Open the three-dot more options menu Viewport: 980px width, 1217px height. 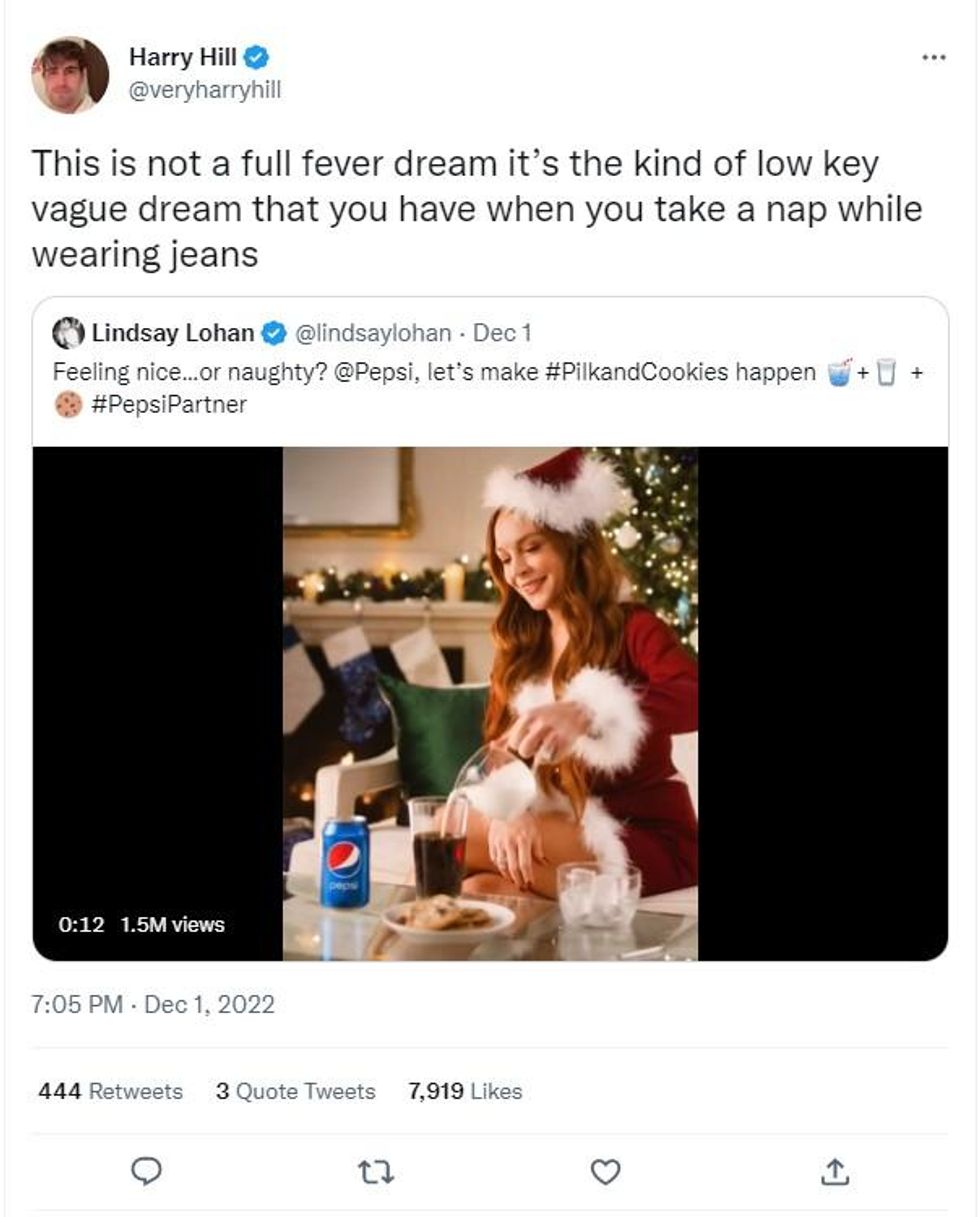pos(932,58)
